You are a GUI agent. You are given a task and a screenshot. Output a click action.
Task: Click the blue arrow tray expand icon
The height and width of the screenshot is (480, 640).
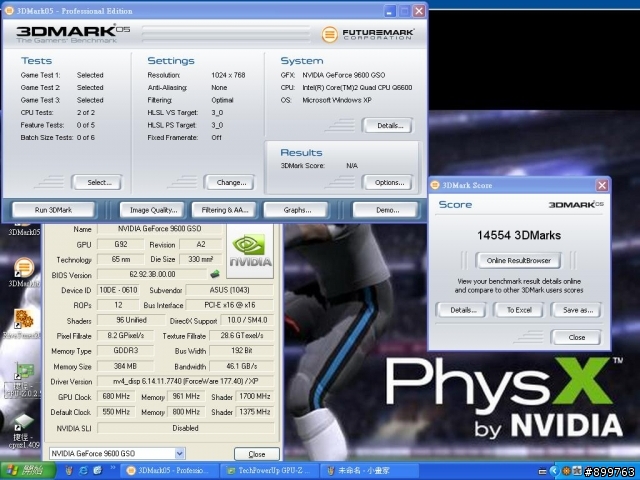(x=554, y=471)
